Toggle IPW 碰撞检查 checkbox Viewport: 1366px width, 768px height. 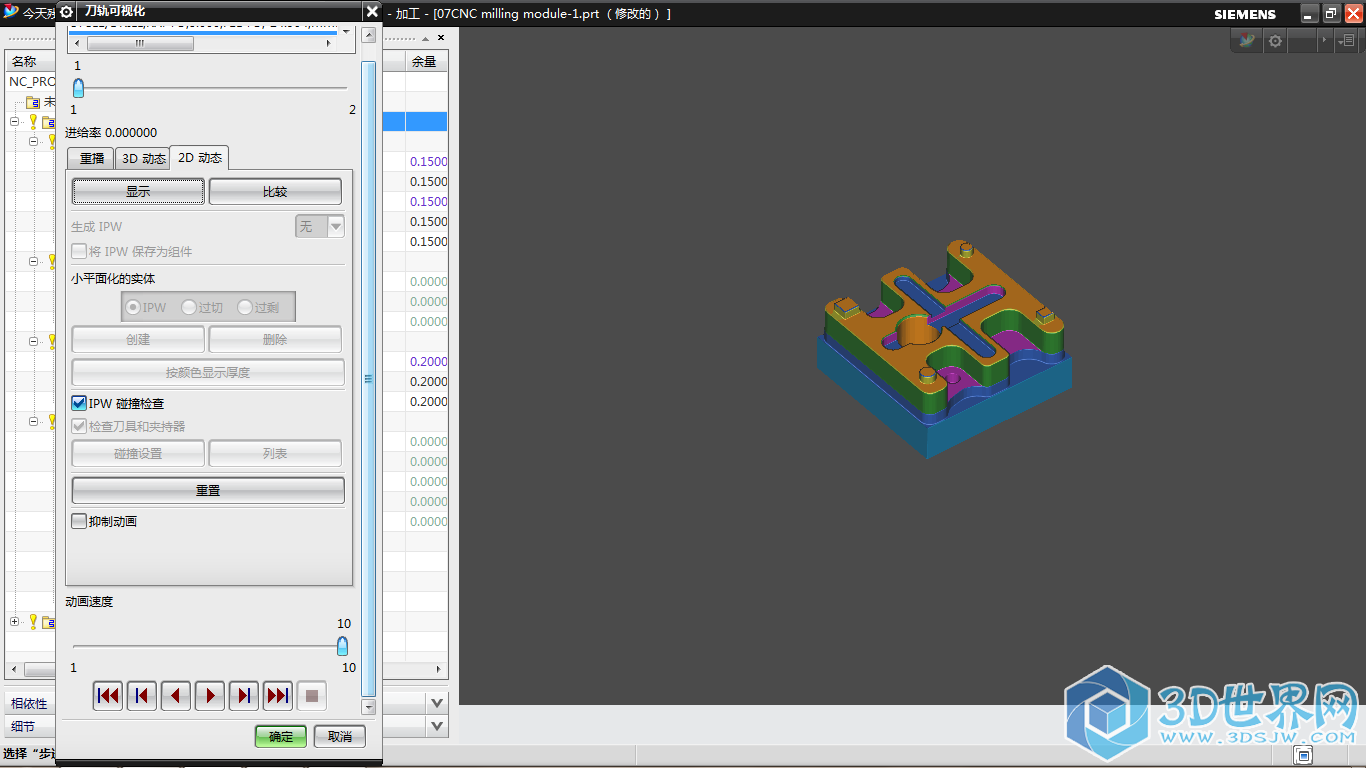(x=79, y=403)
